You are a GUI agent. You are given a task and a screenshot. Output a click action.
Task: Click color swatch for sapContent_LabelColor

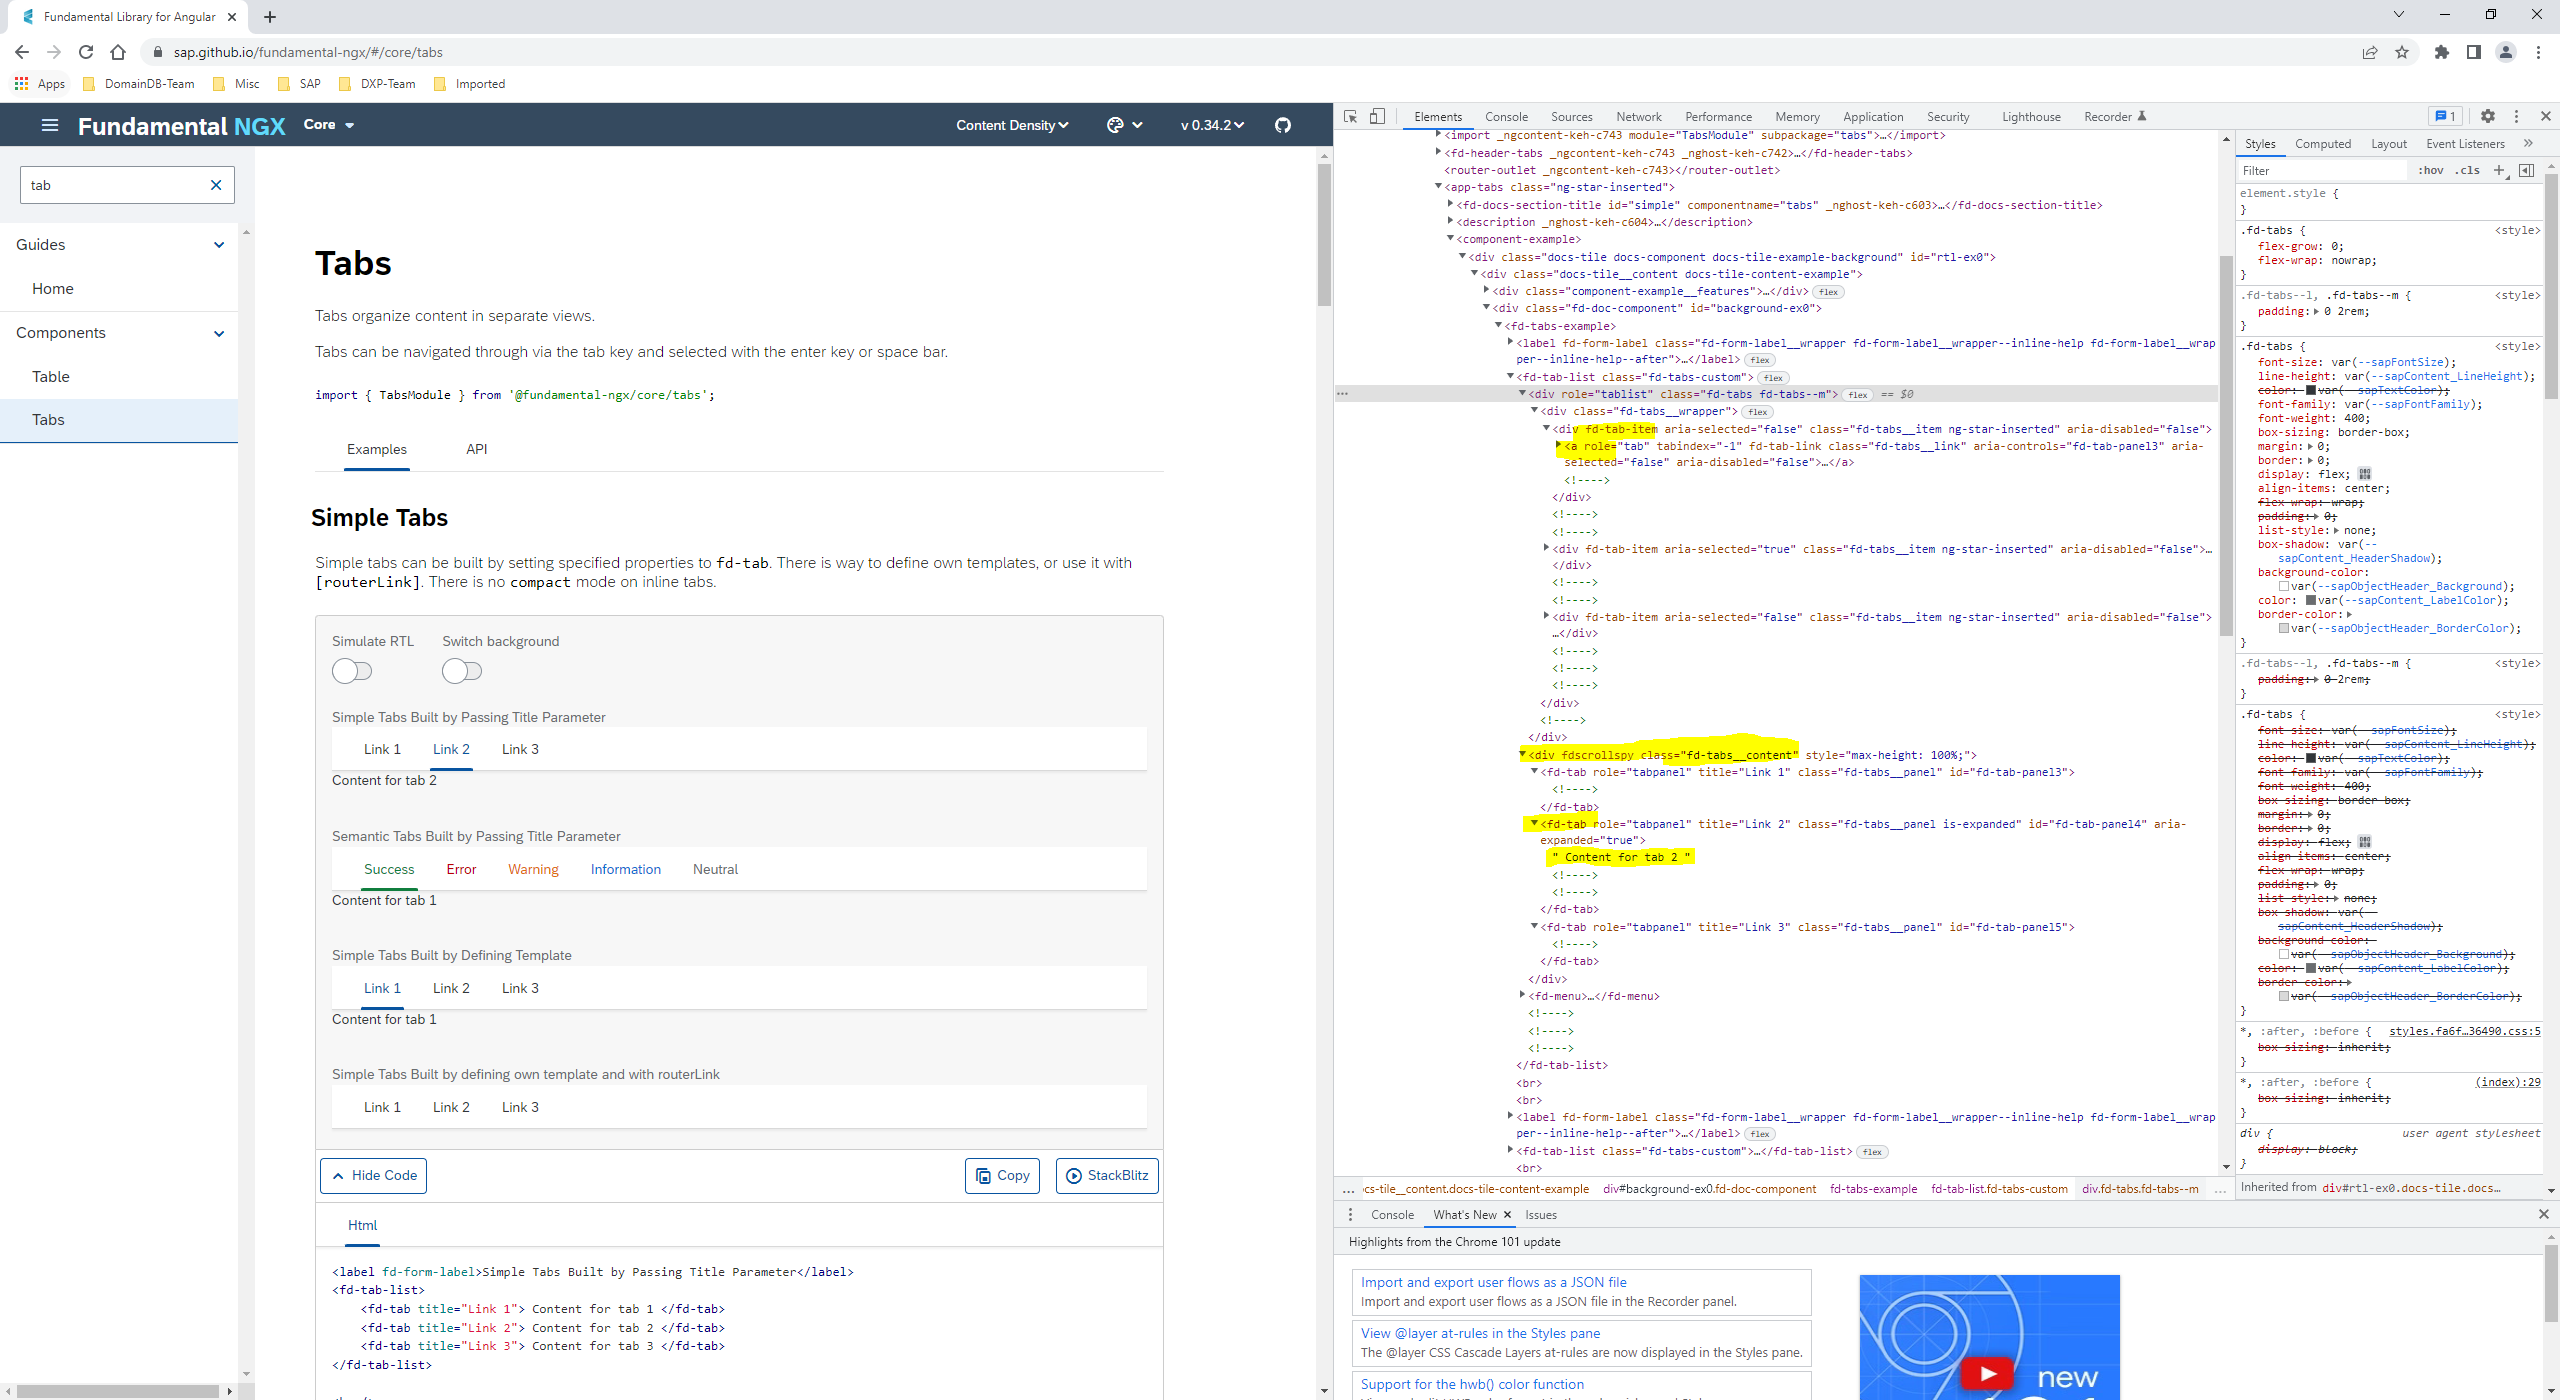2311,600
